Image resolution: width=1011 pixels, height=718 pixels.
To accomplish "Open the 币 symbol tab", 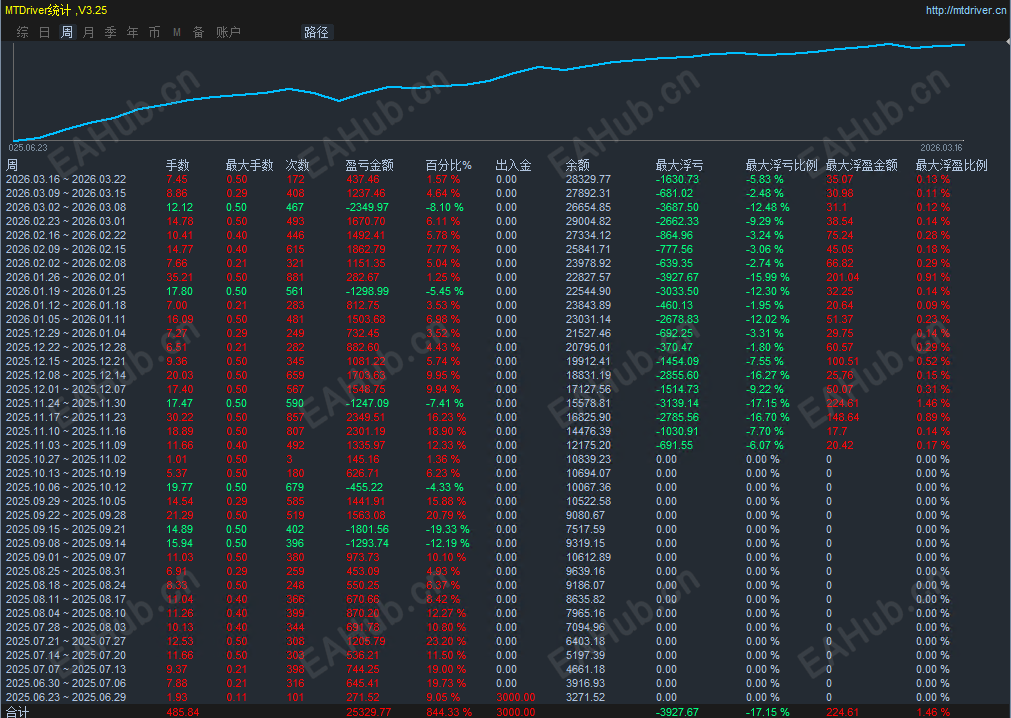I will coord(154,32).
